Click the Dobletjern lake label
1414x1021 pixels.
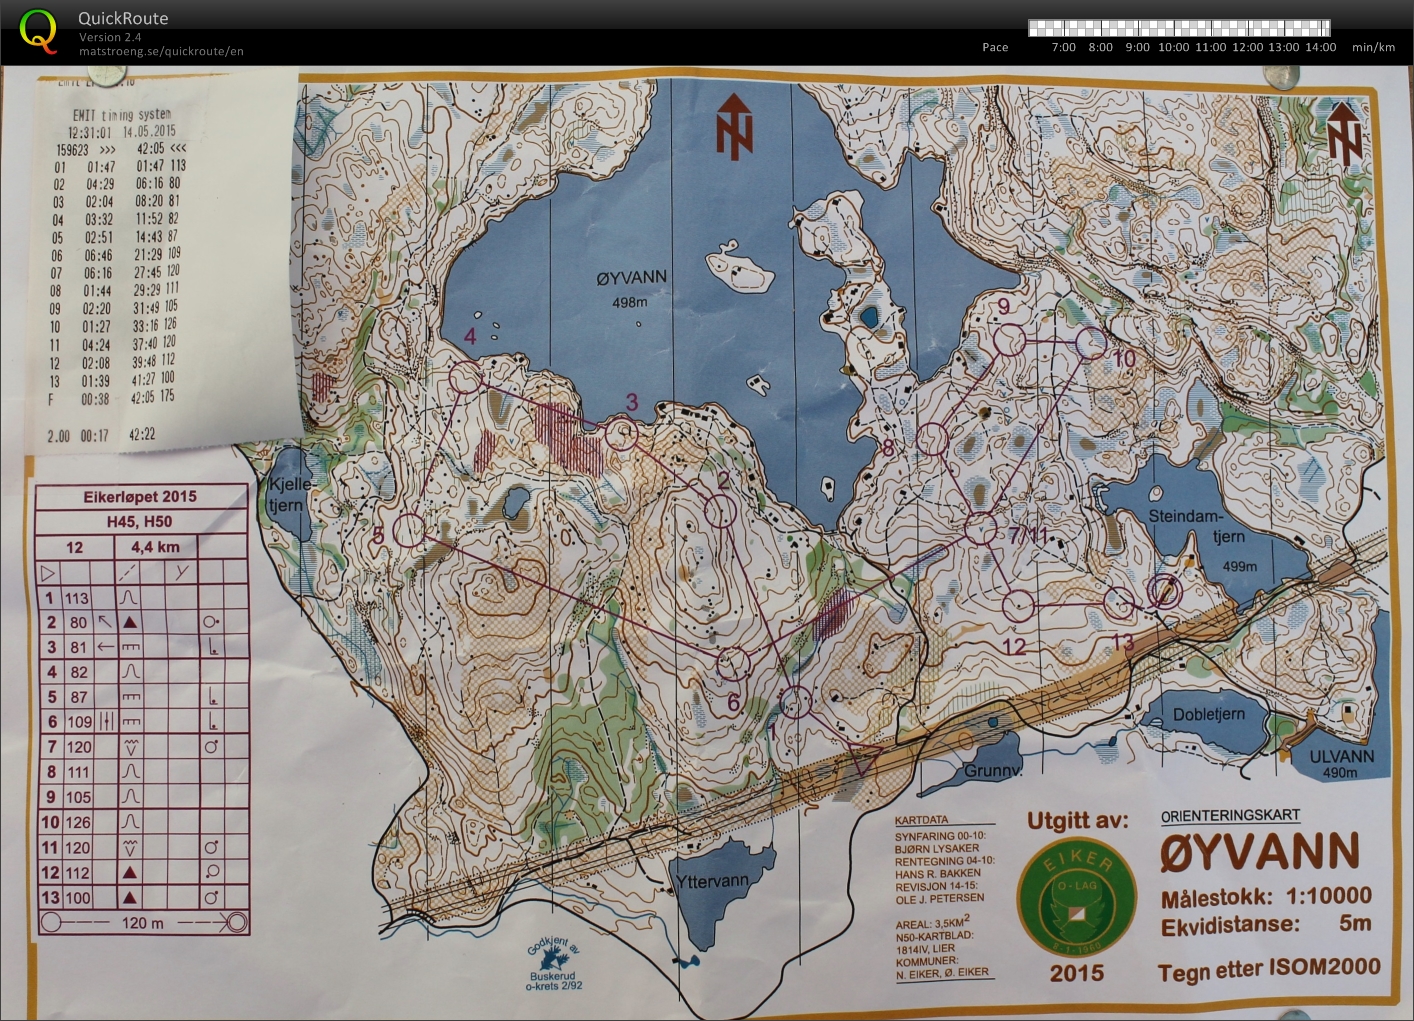click(x=1209, y=715)
